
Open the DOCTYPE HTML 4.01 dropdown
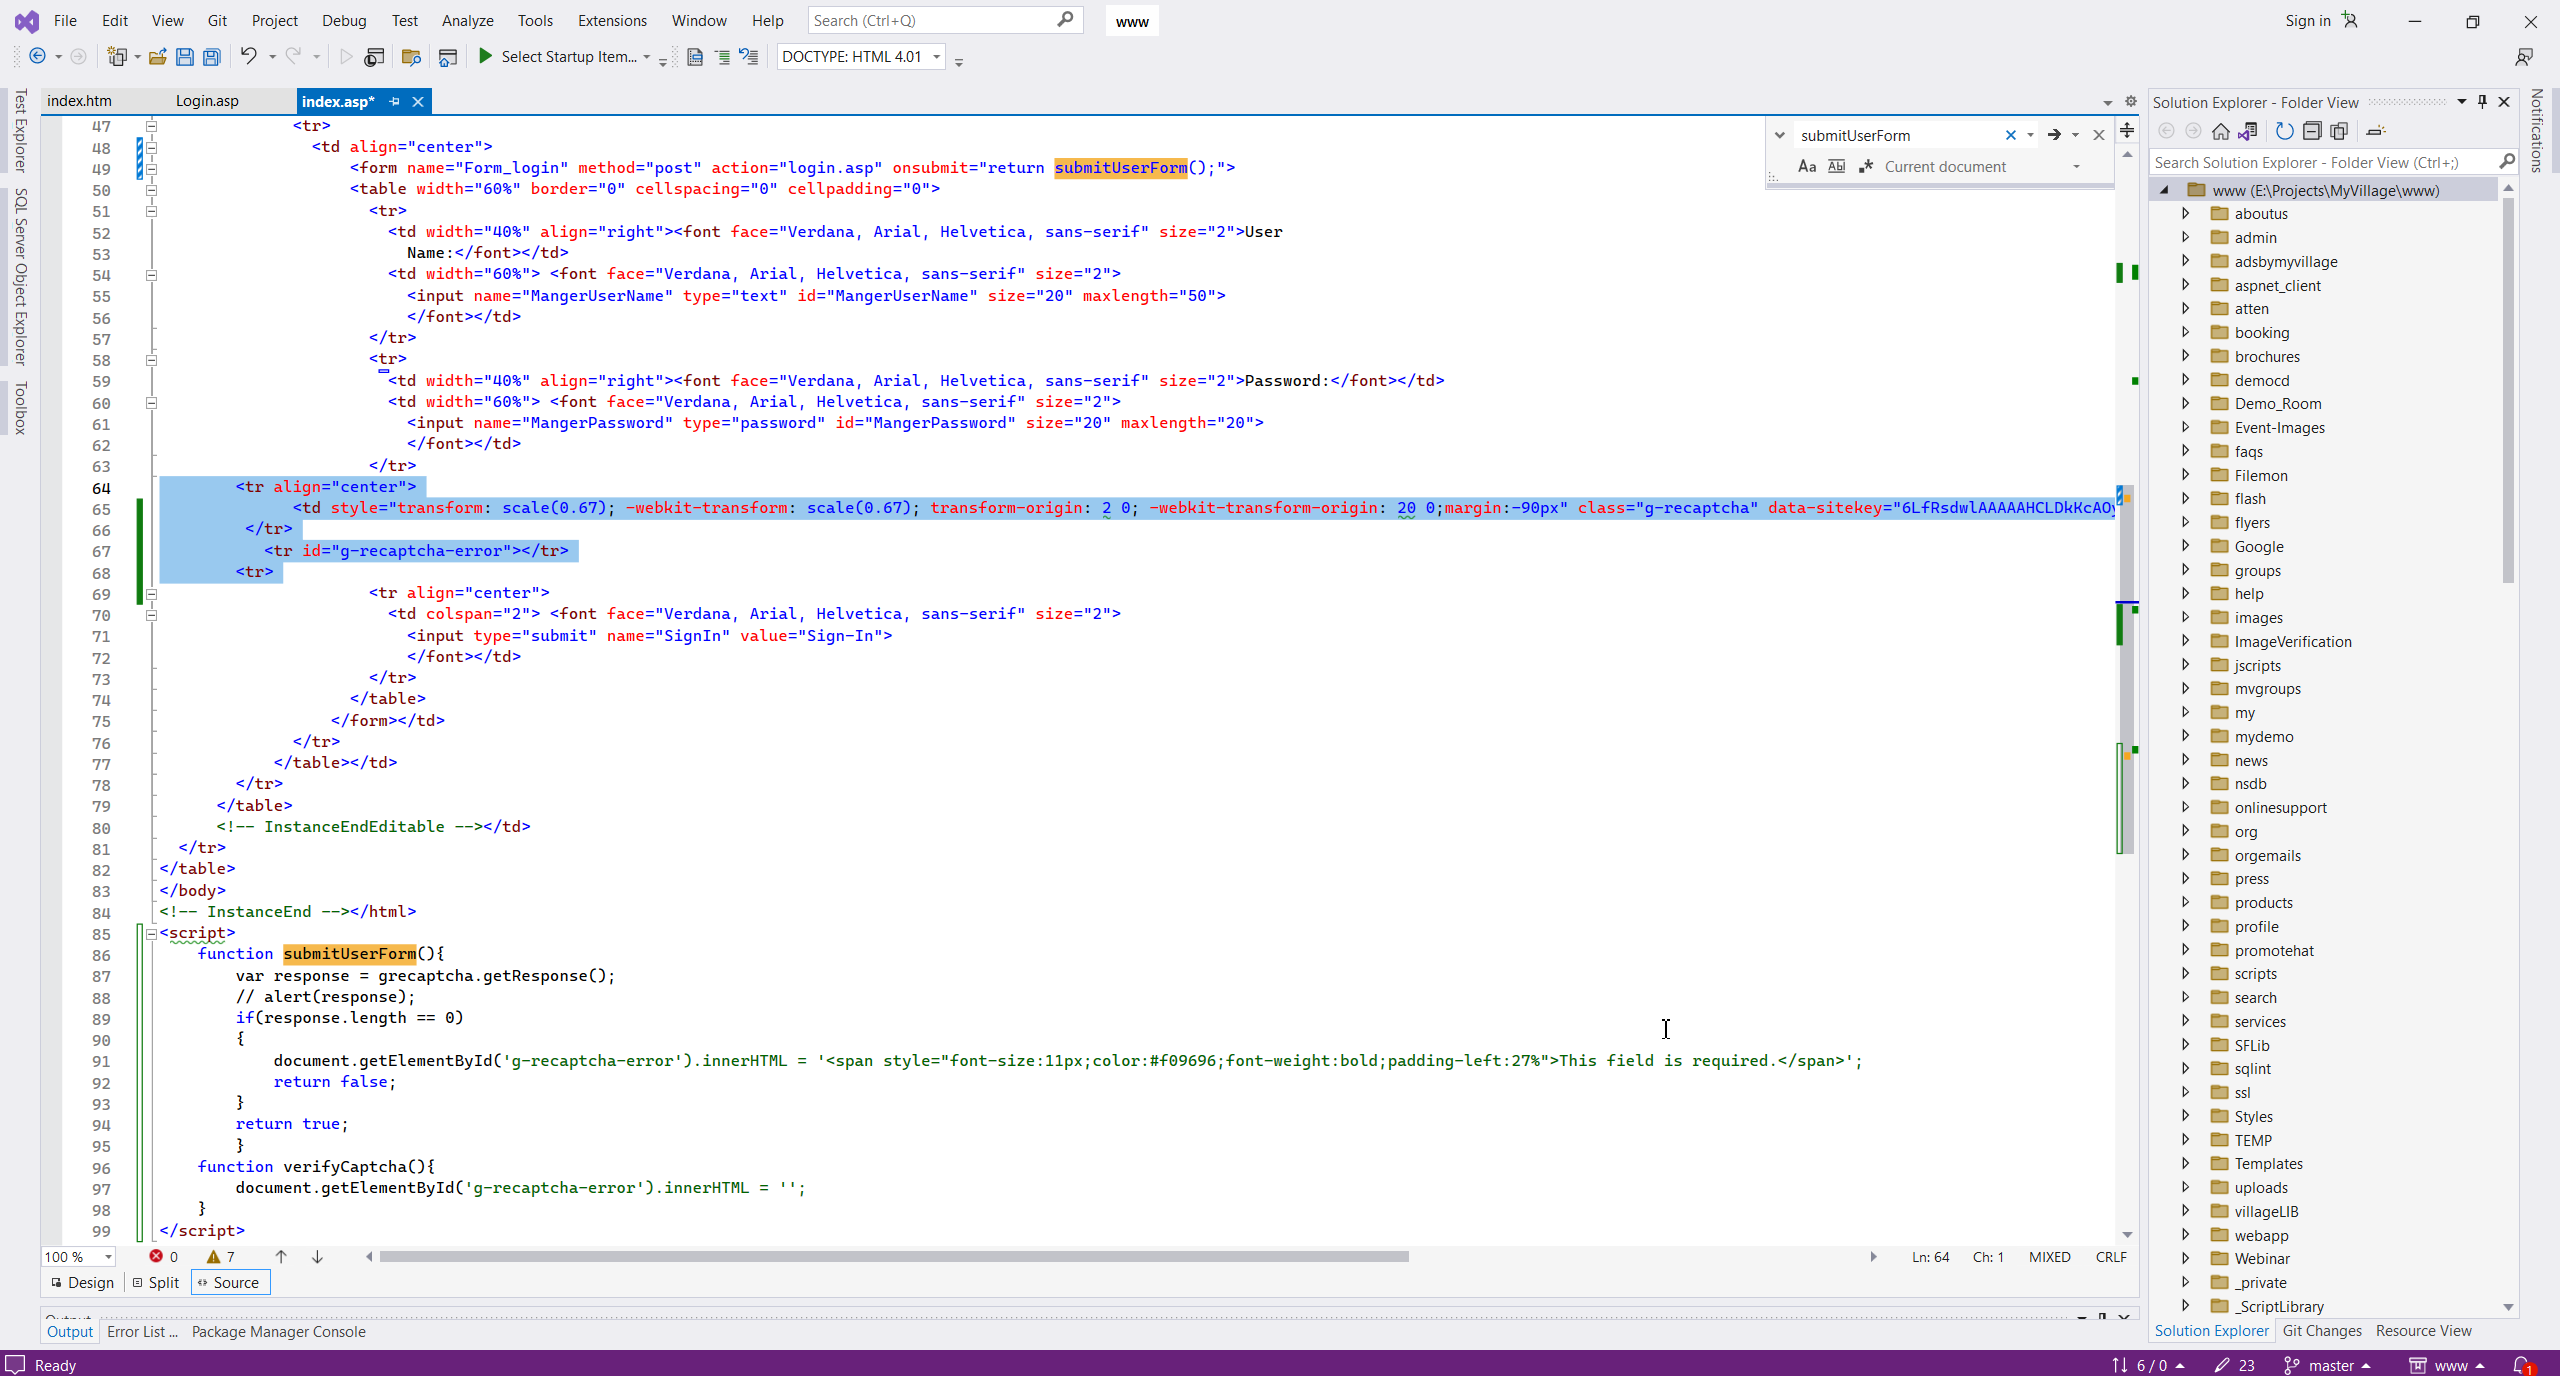click(x=937, y=57)
